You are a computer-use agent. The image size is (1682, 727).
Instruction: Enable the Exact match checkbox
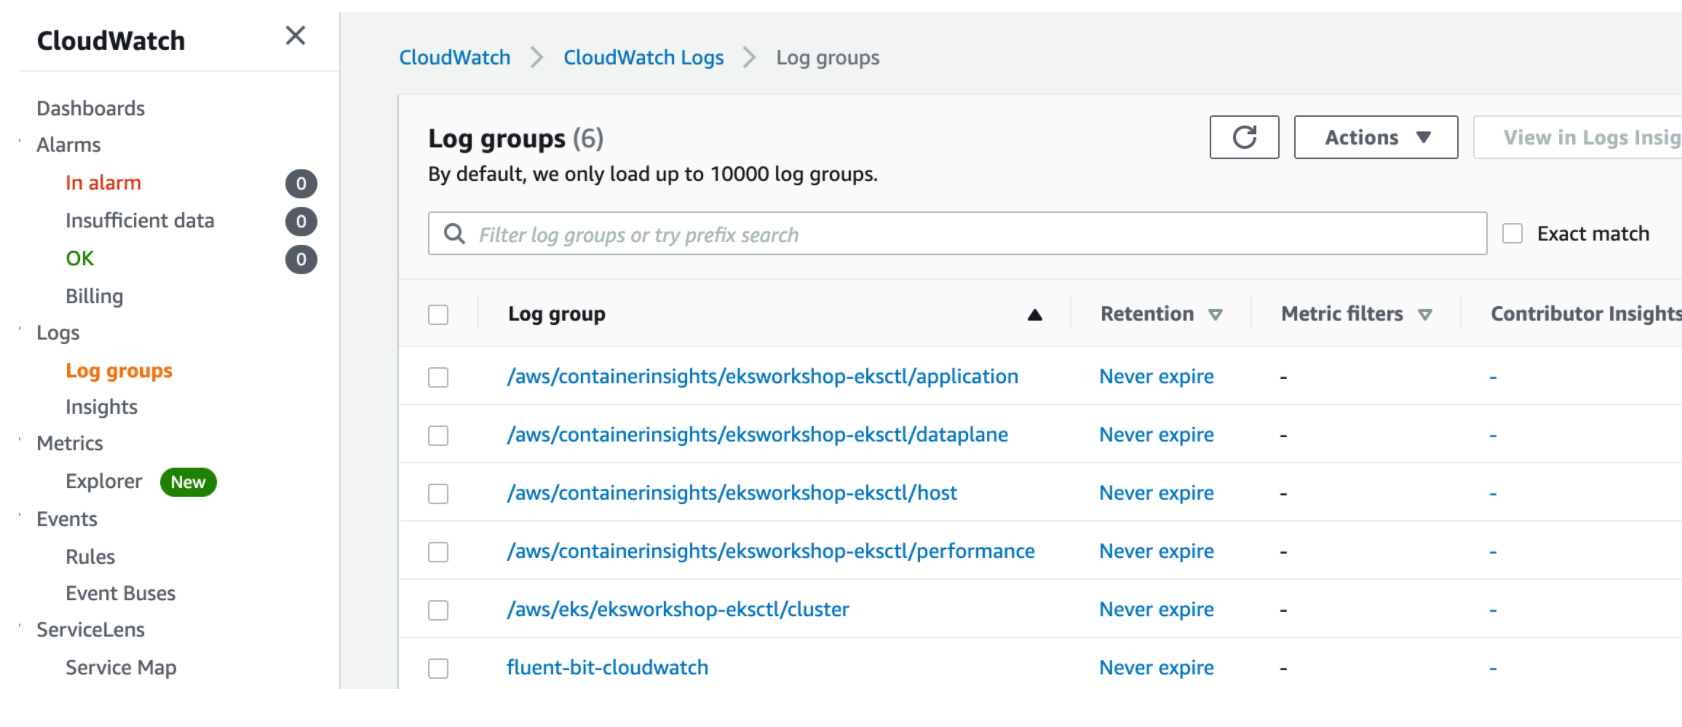(1513, 233)
